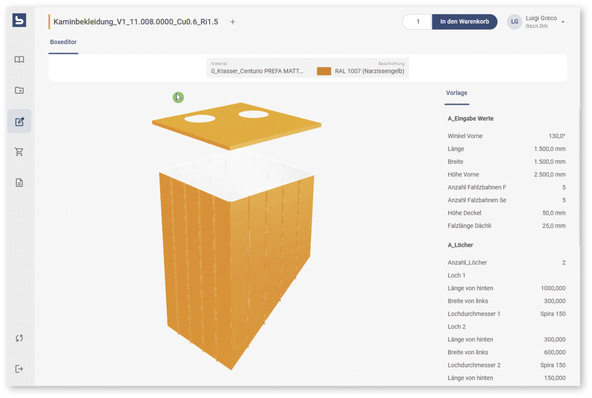Screen dimensions: 592x398
Task: Select the Vorlage tab
Action: click(456, 93)
